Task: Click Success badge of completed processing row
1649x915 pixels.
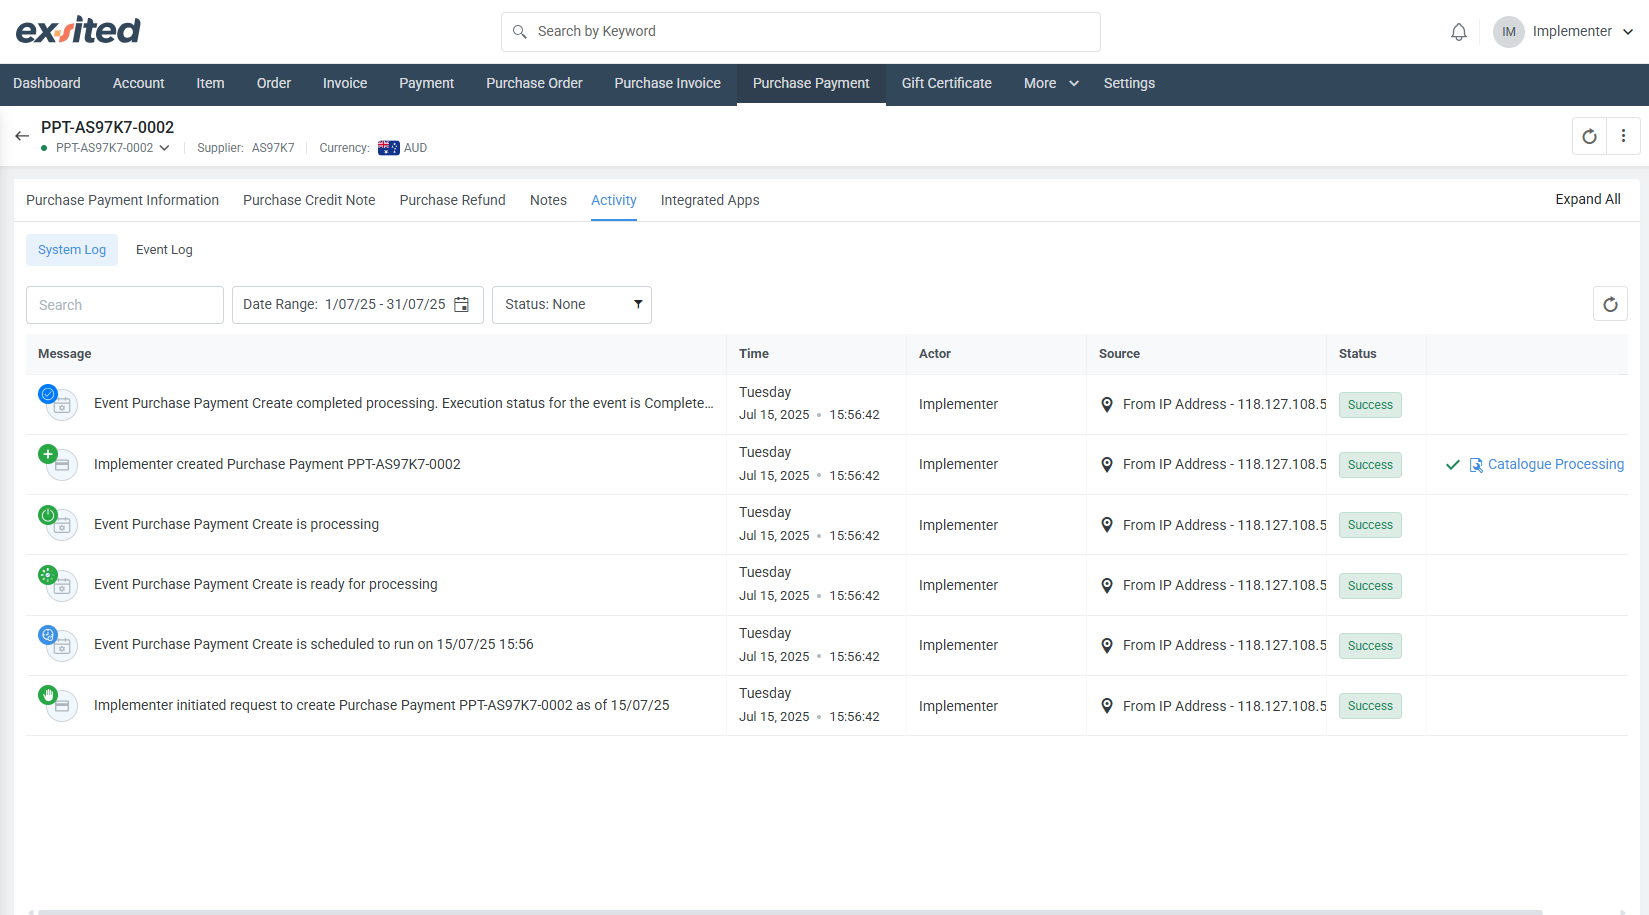Action: (x=1370, y=405)
